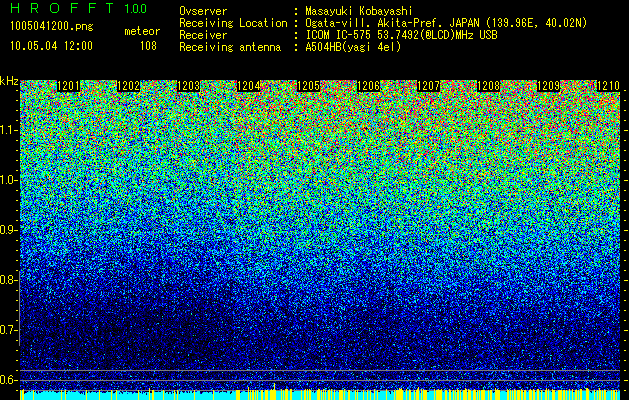Click the 0.8 frequency axis label

pyautogui.click(x=7, y=280)
